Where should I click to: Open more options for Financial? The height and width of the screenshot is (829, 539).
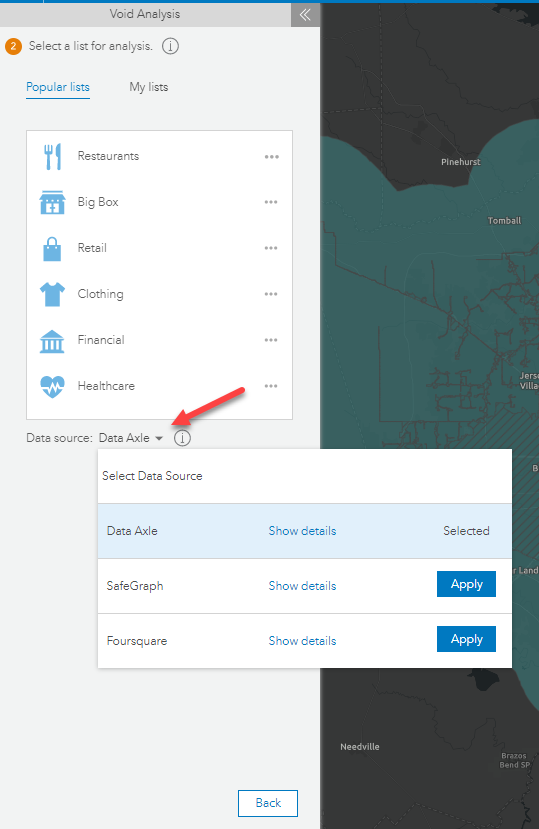pyautogui.click(x=271, y=340)
